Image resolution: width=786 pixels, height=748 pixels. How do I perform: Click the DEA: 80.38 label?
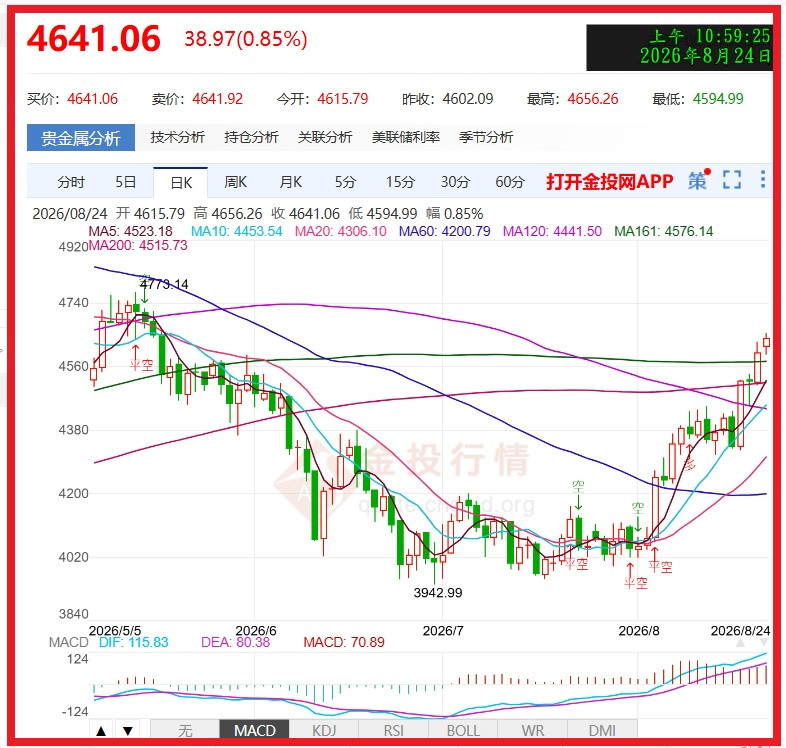click(x=235, y=642)
